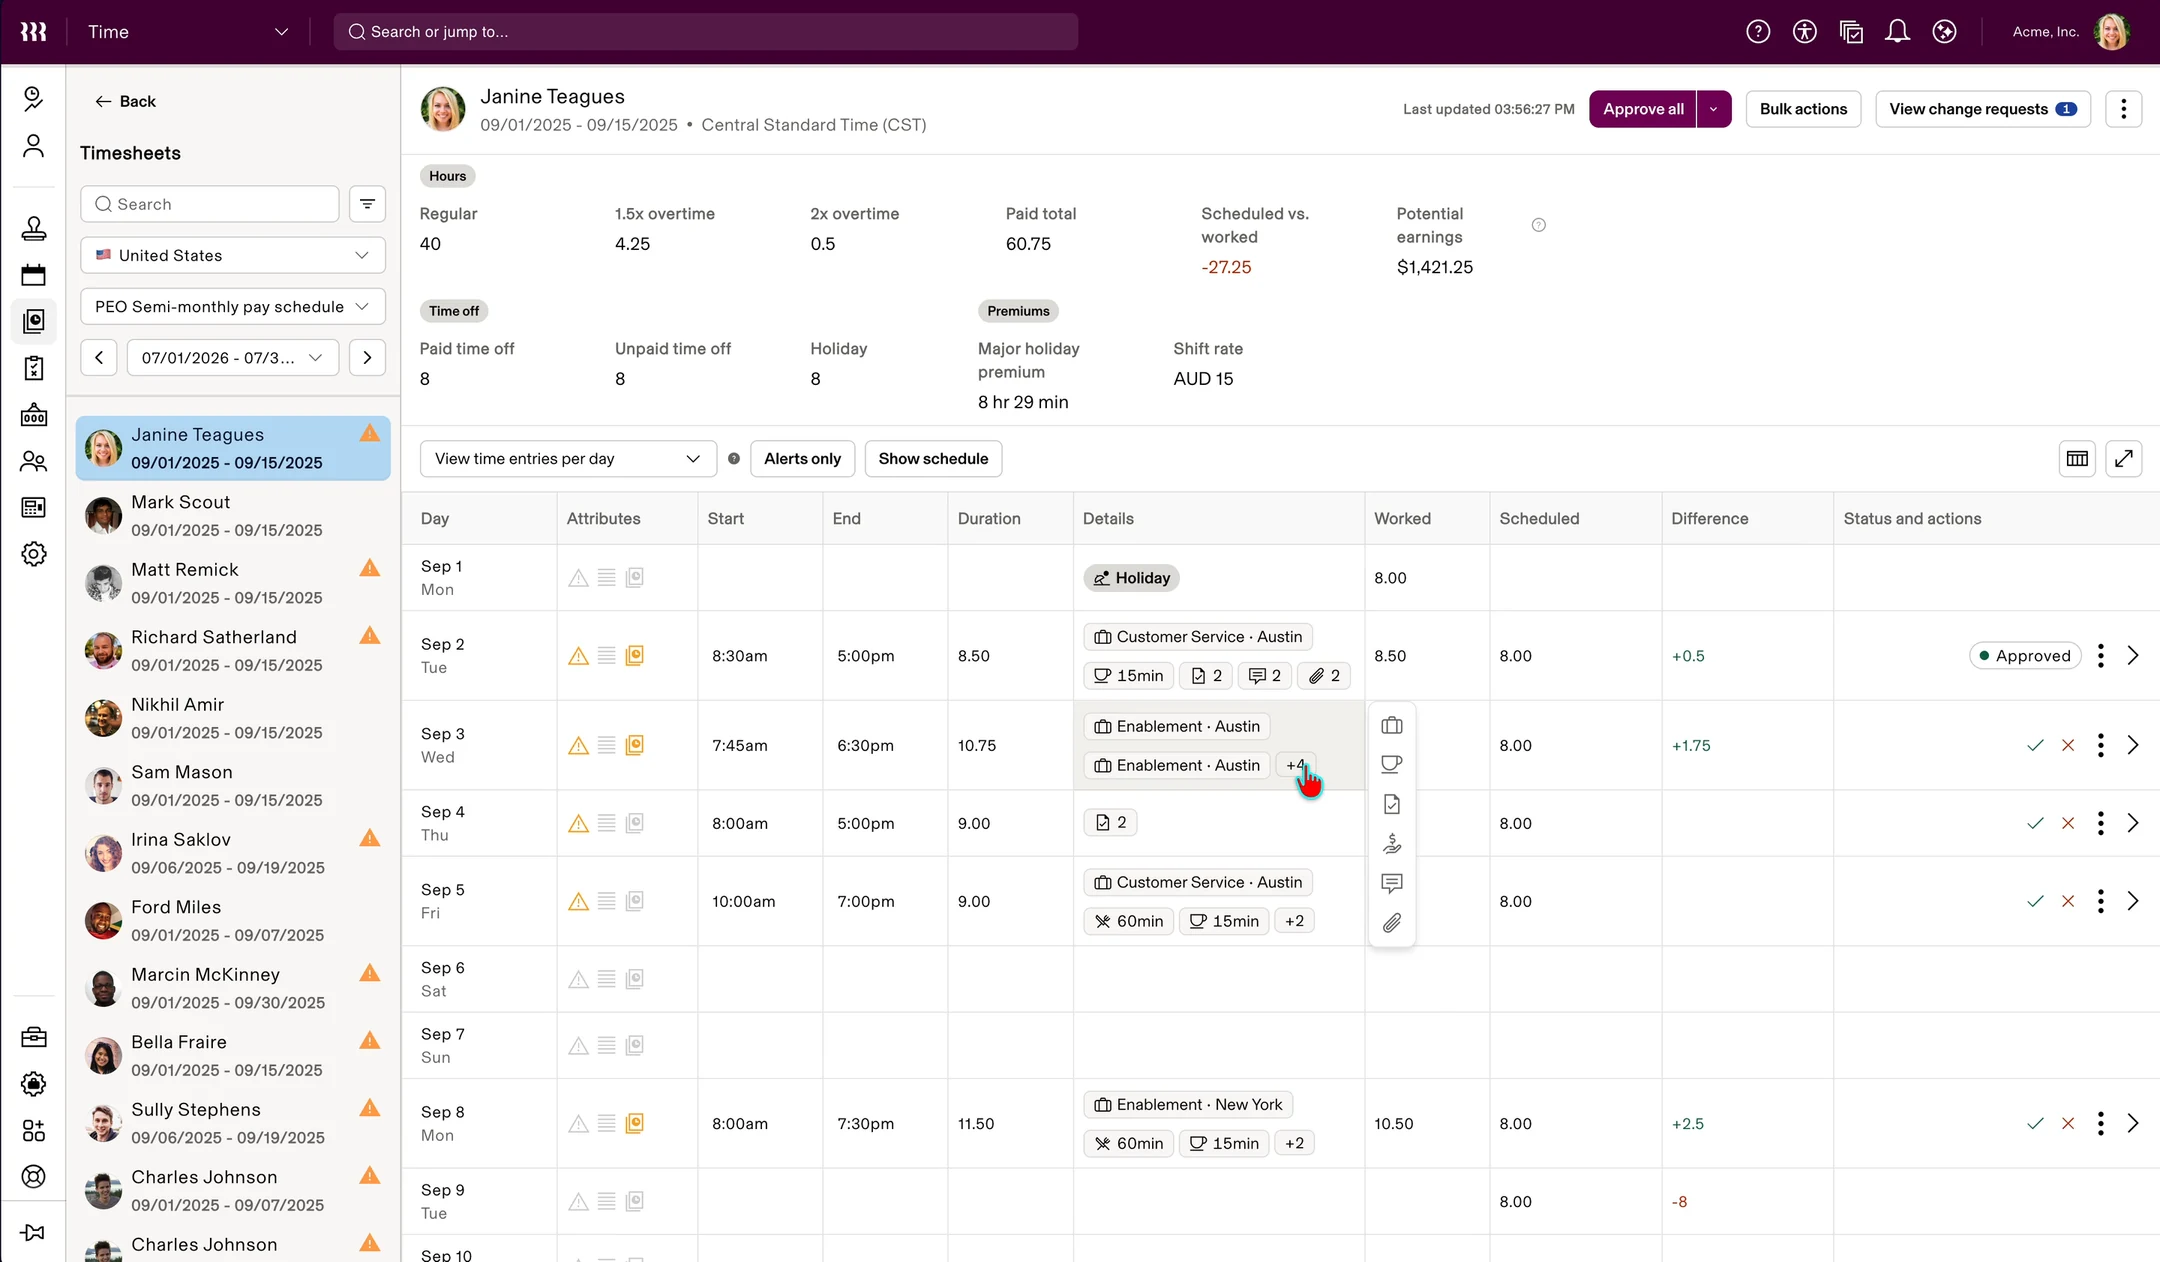The height and width of the screenshot is (1262, 2160).
Task: Open the pay period date range dropdown
Action: coord(232,358)
